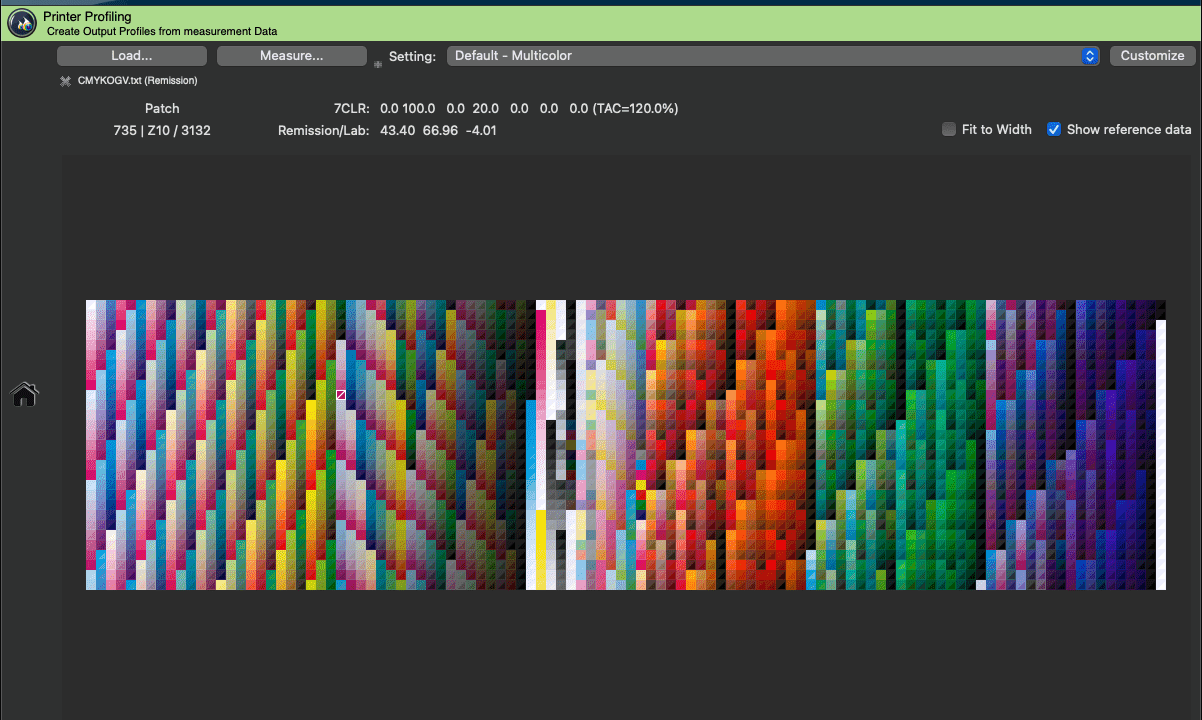Click the small gear icon beside Setting
The image size is (1202, 720).
click(378, 64)
